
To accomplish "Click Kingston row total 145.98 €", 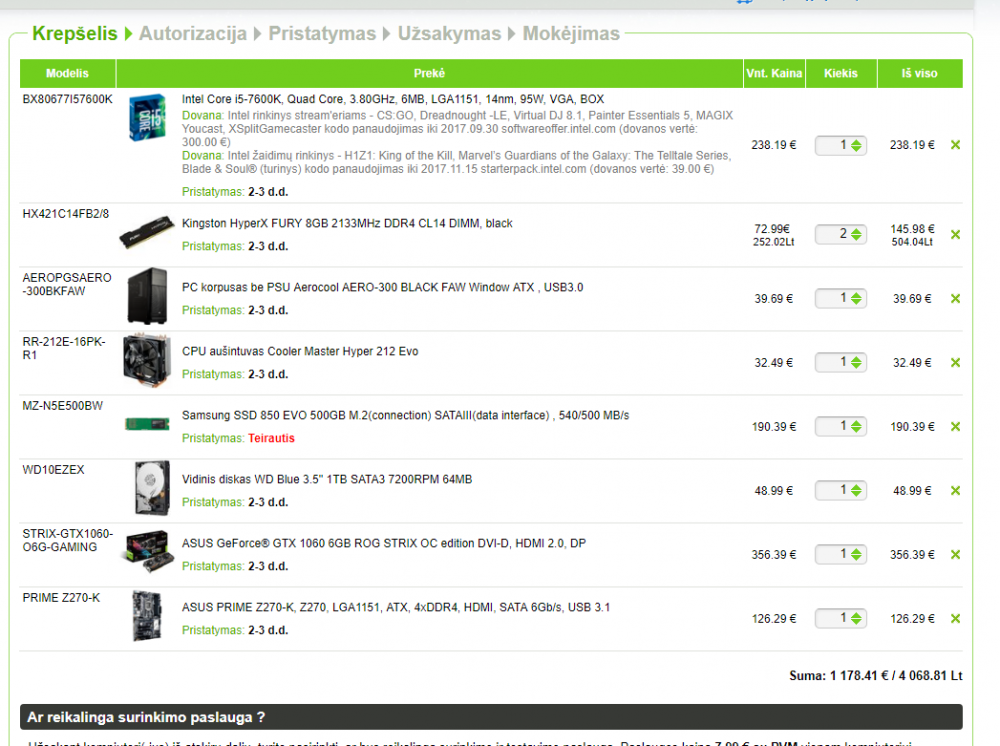I will coord(913,228).
